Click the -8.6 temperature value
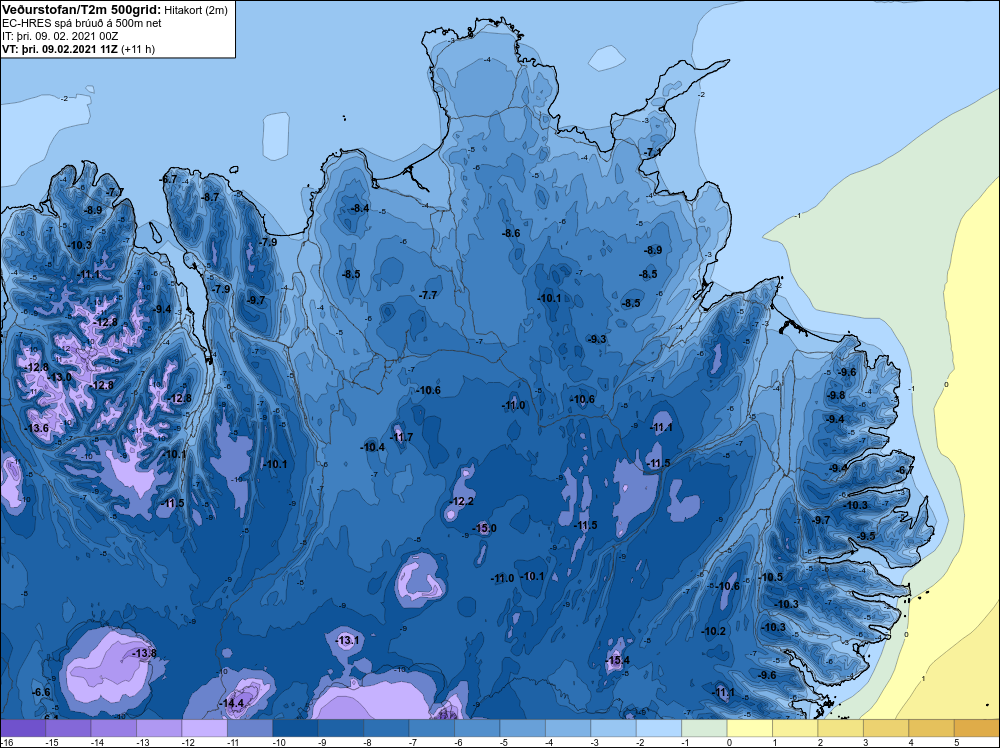1000x748 pixels. [511, 233]
